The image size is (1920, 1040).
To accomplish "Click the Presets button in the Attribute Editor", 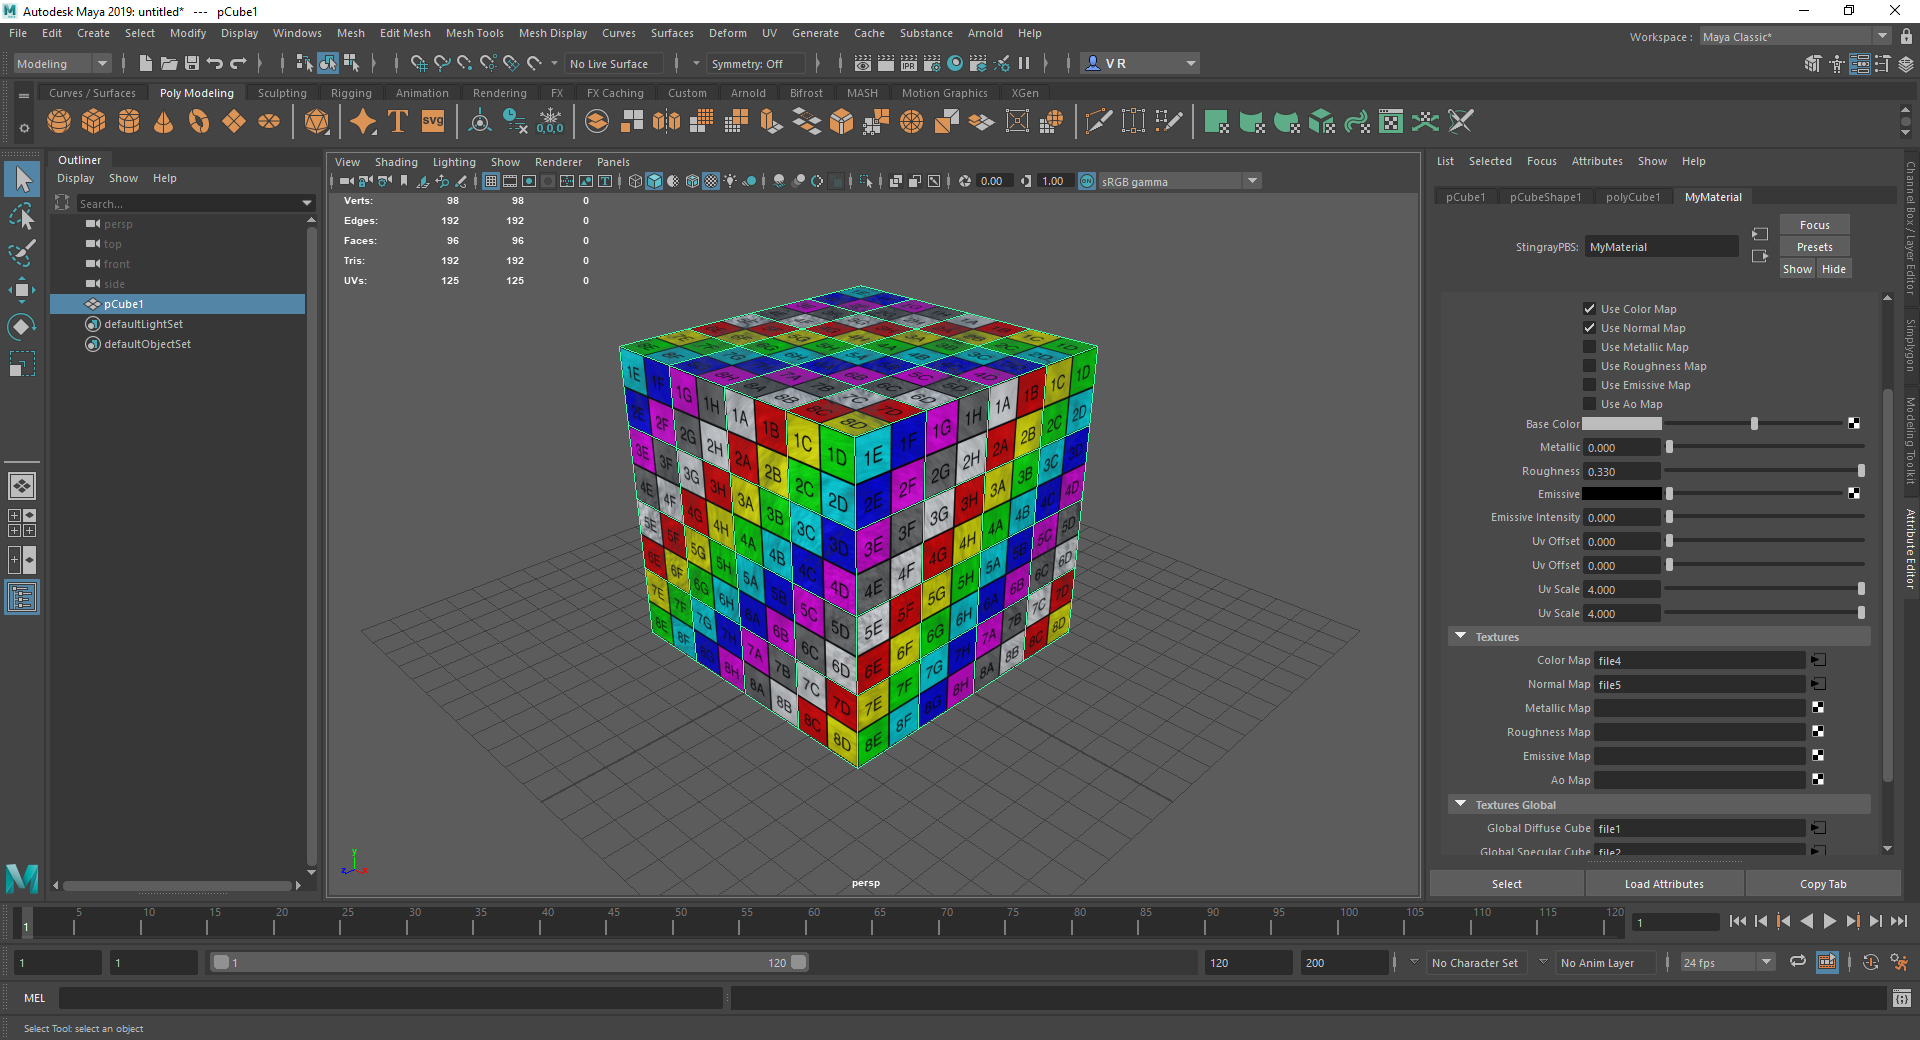I will point(1813,246).
